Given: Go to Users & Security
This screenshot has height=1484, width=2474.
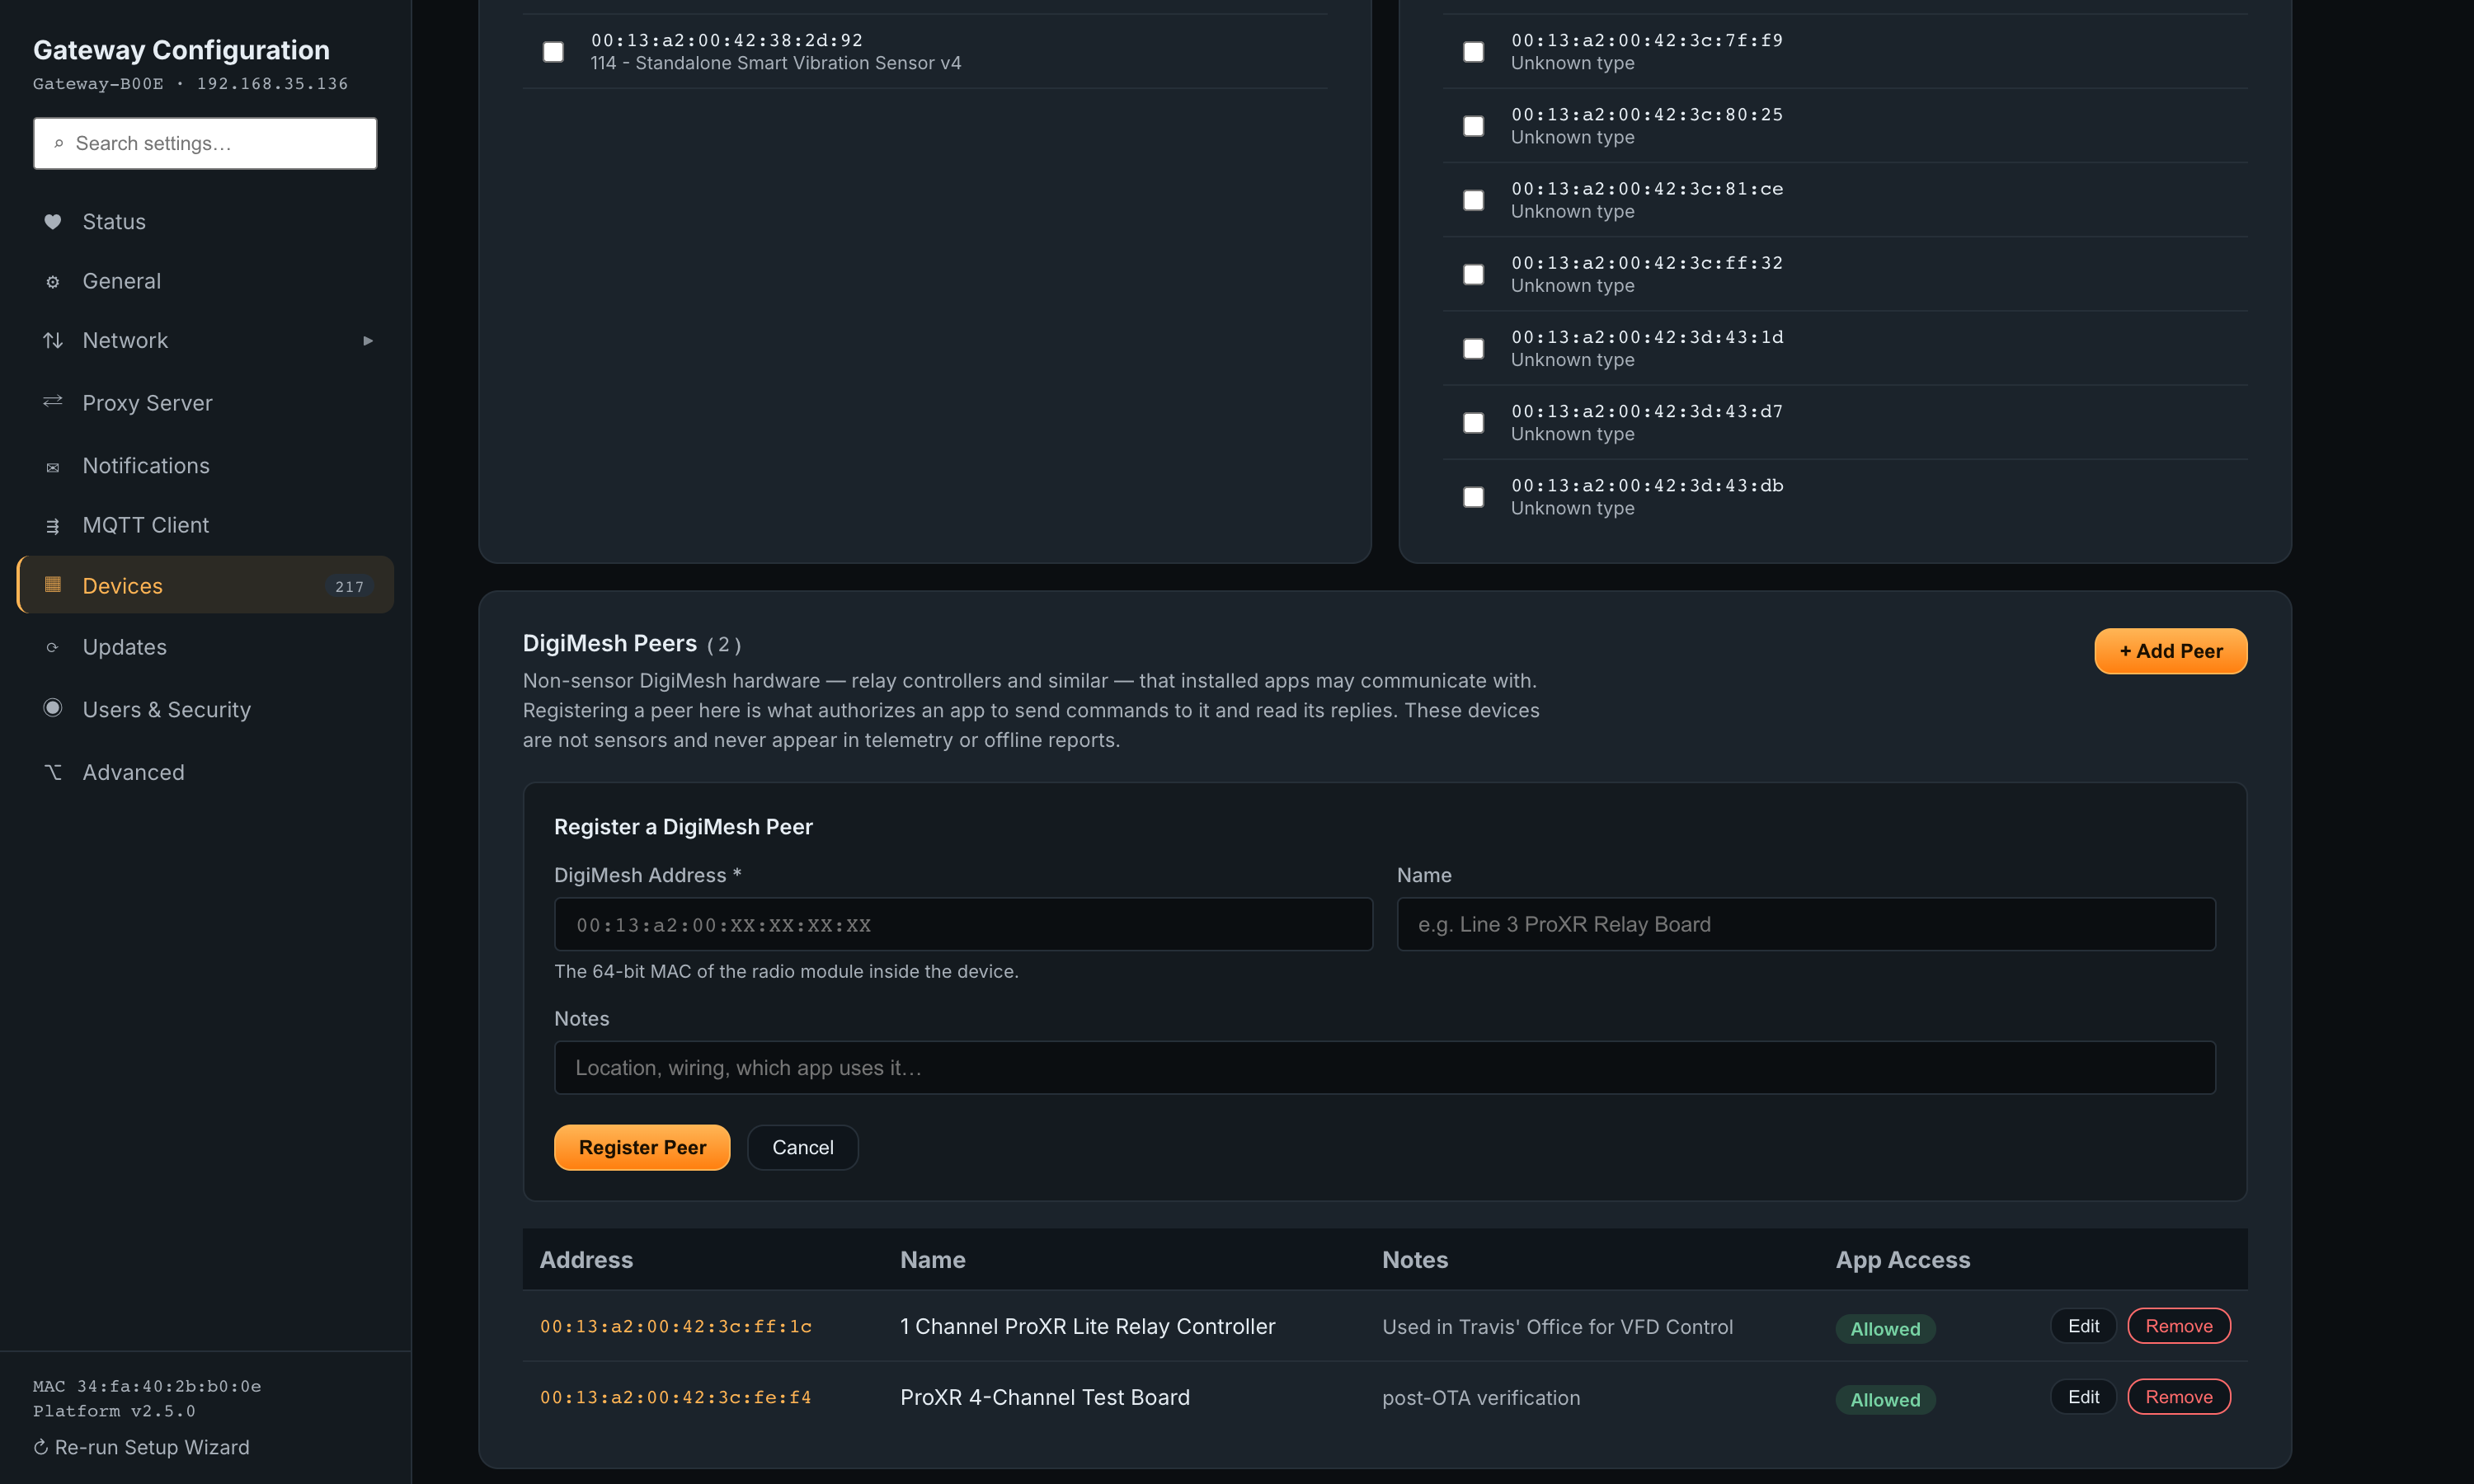Looking at the screenshot, I should click(x=205, y=710).
